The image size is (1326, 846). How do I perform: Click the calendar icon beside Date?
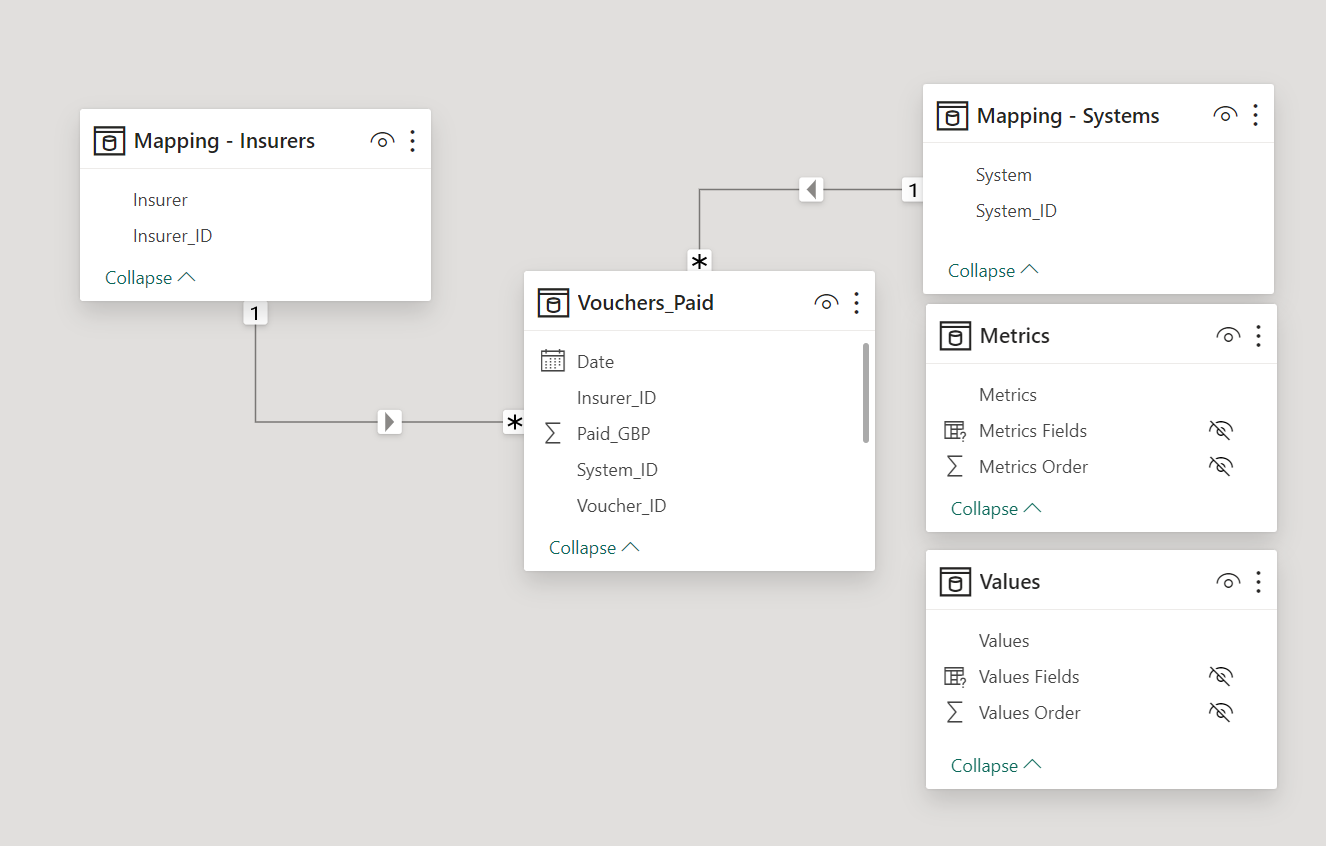[x=553, y=361]
